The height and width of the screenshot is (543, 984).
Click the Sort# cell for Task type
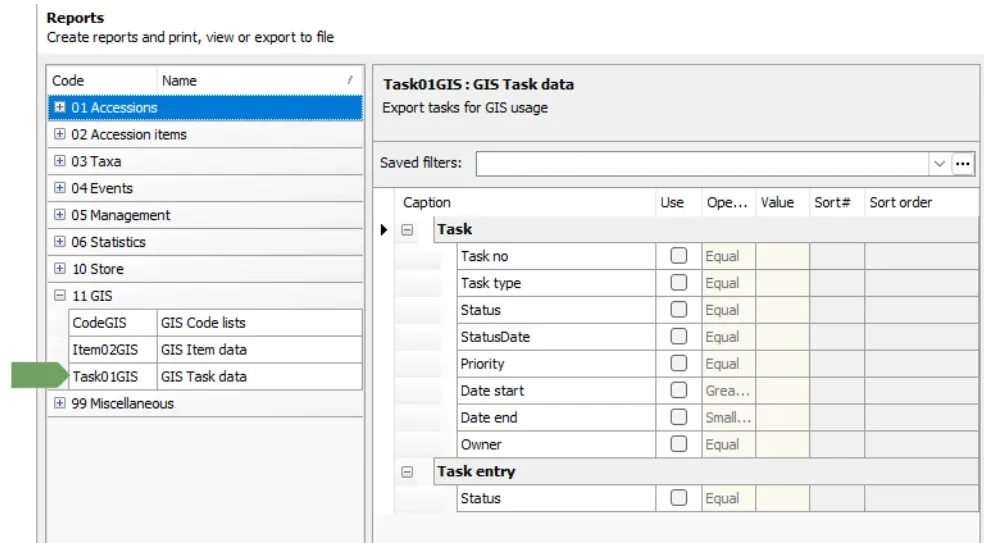click(x=837, y=283)
